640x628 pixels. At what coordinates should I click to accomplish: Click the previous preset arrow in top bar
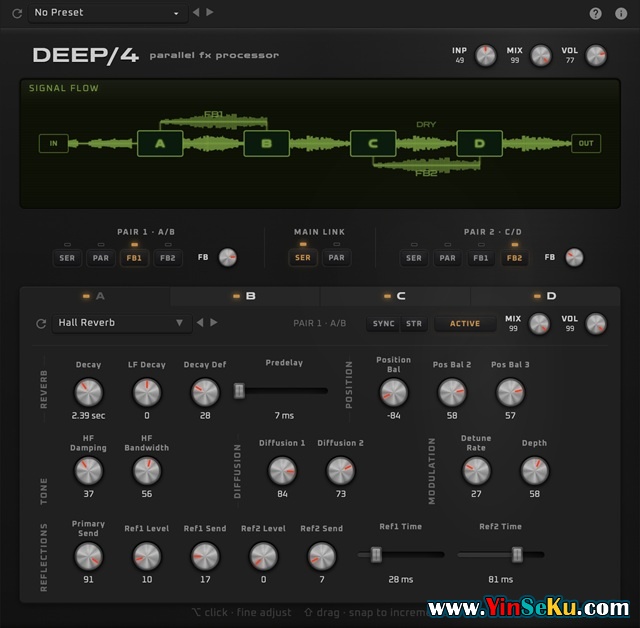196,13
